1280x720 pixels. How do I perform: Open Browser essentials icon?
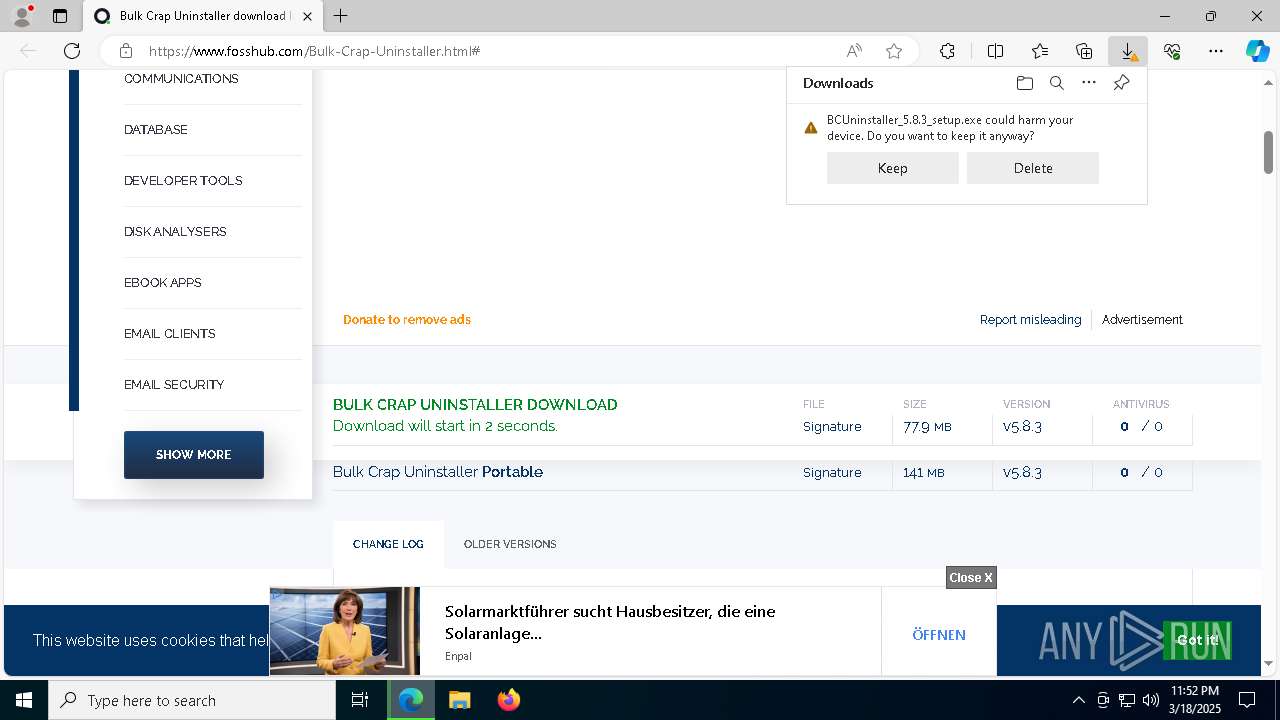click(x=1172, y=51)
